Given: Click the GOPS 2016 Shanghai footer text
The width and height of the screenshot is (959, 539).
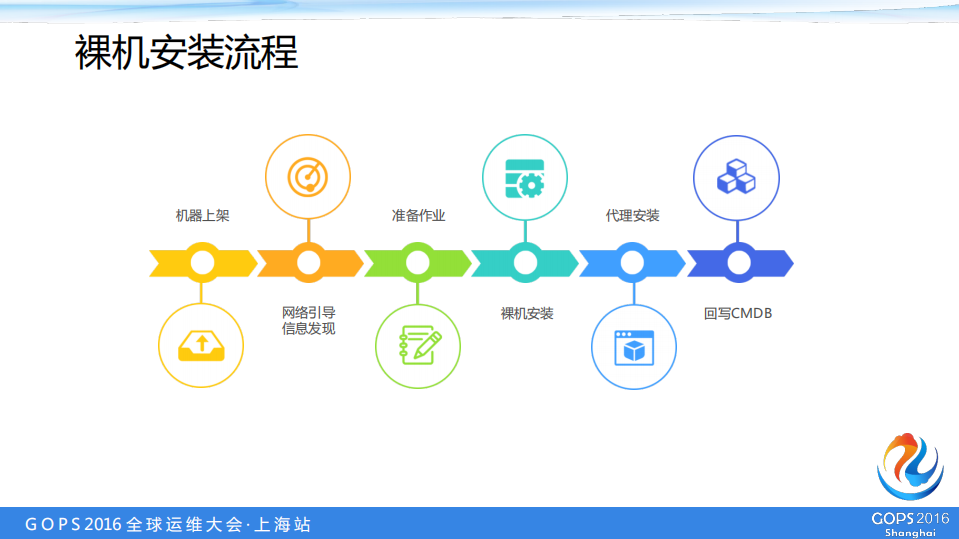Looking at the screenshot, I should pos(910,525).
